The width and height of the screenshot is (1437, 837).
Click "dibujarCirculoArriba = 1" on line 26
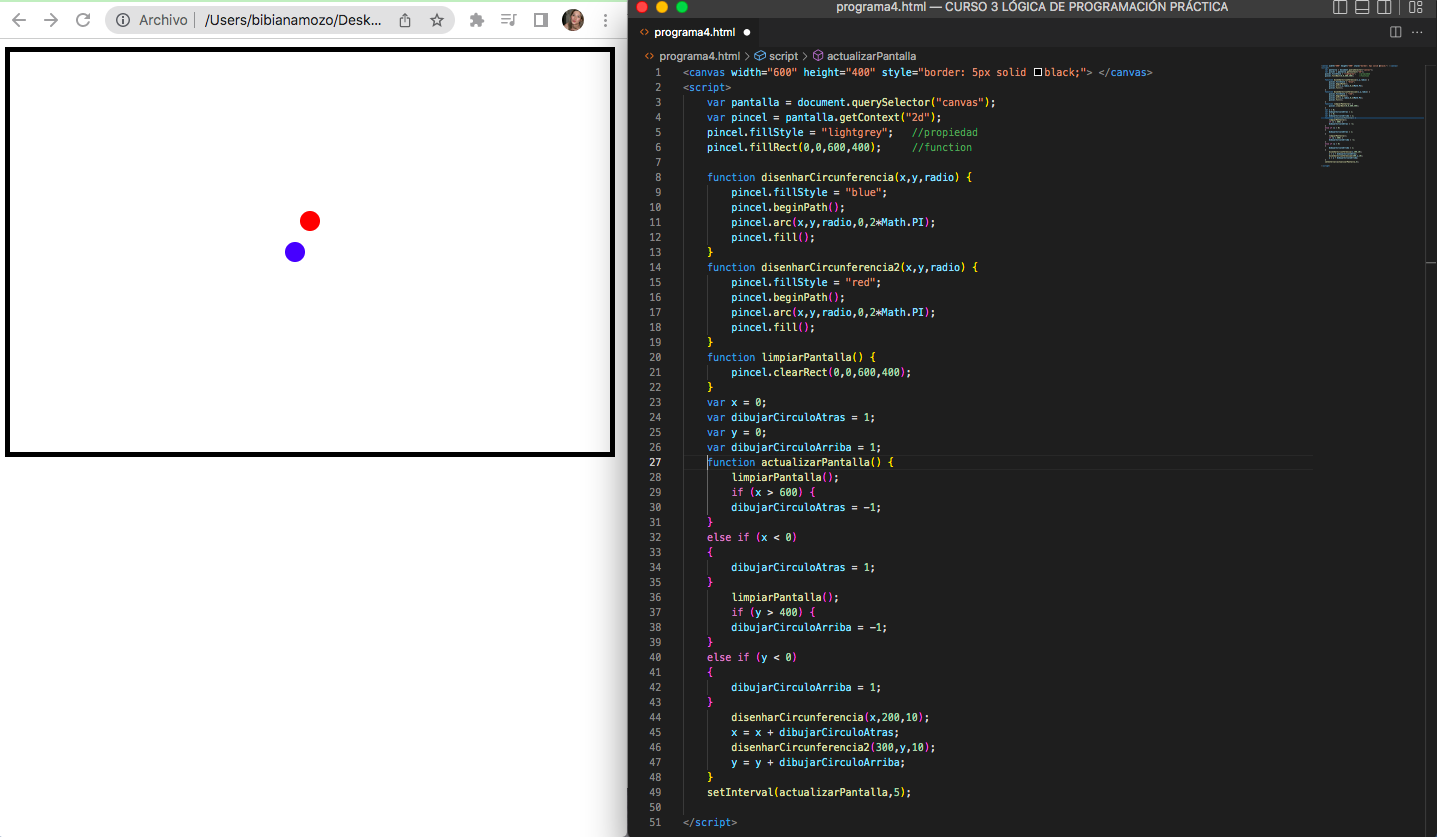coord(803,447)
